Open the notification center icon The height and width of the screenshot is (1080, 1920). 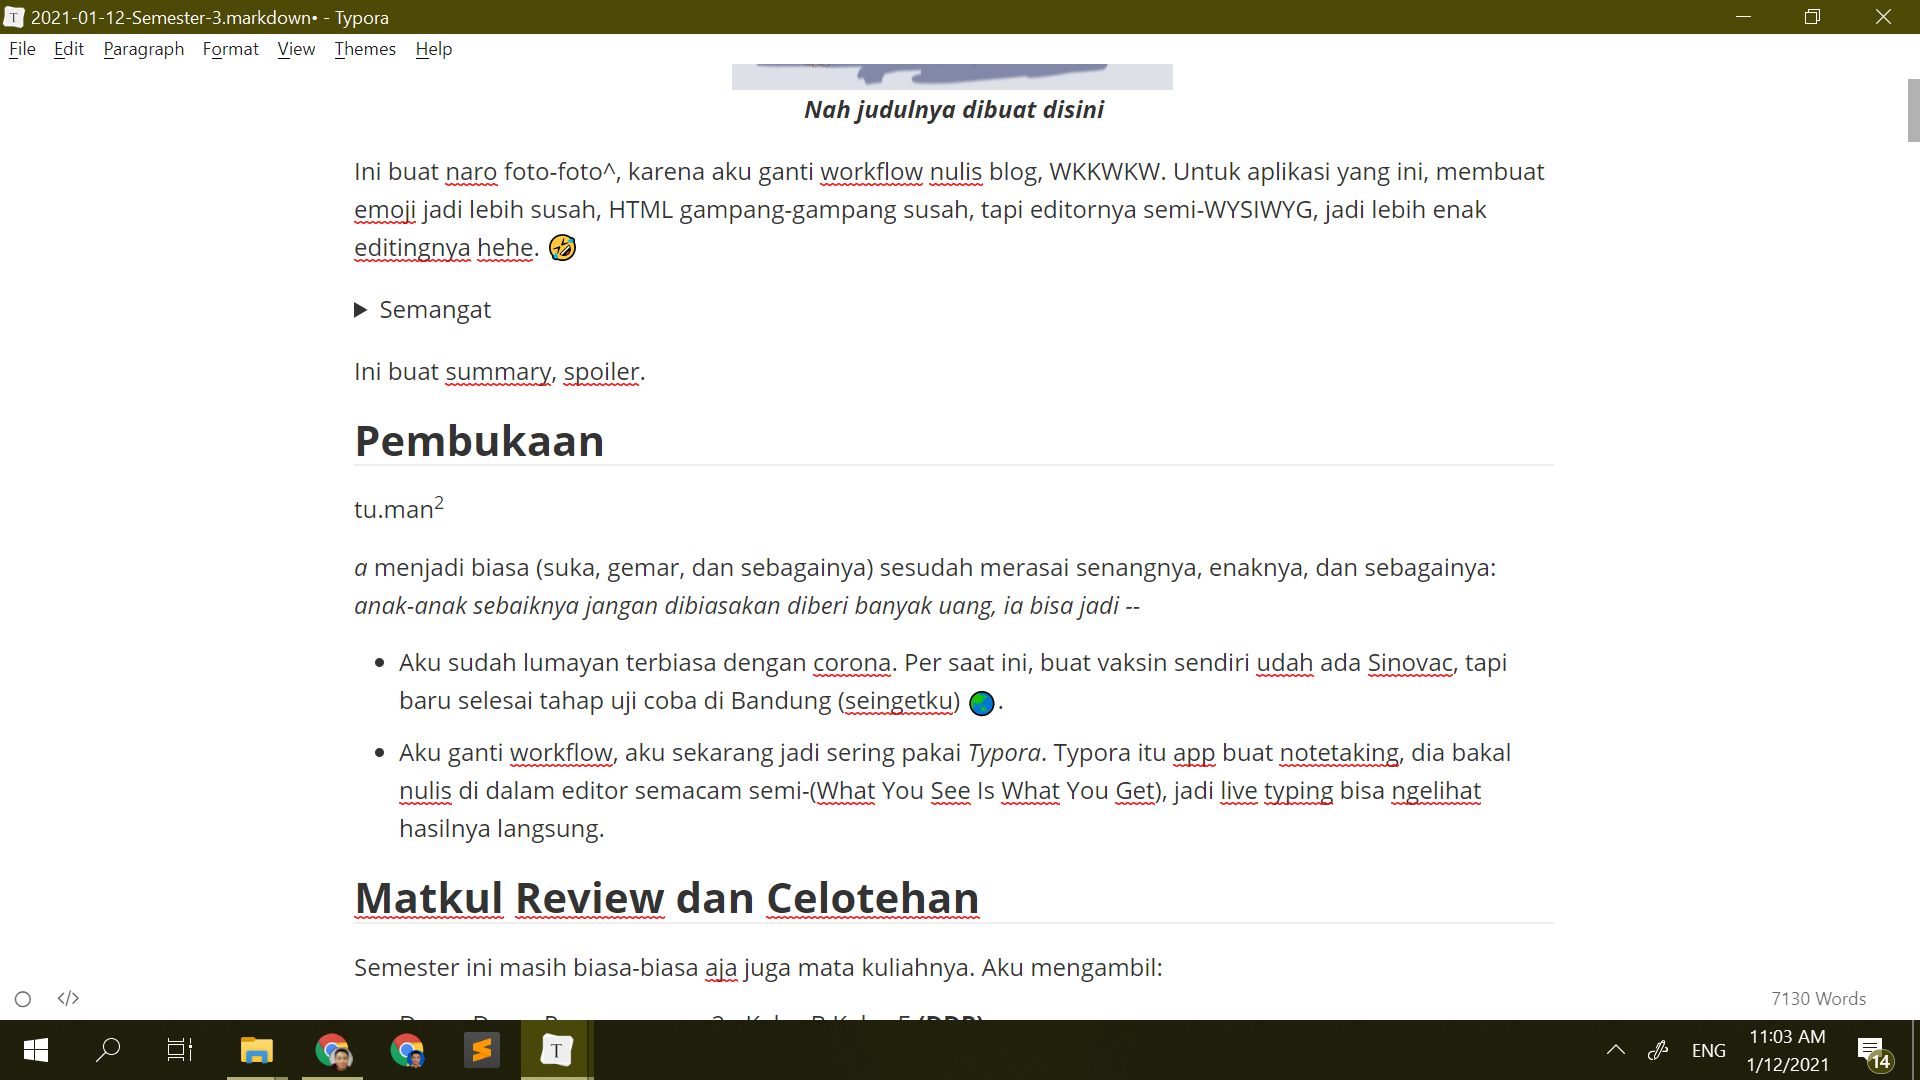click(1871, 1050)
